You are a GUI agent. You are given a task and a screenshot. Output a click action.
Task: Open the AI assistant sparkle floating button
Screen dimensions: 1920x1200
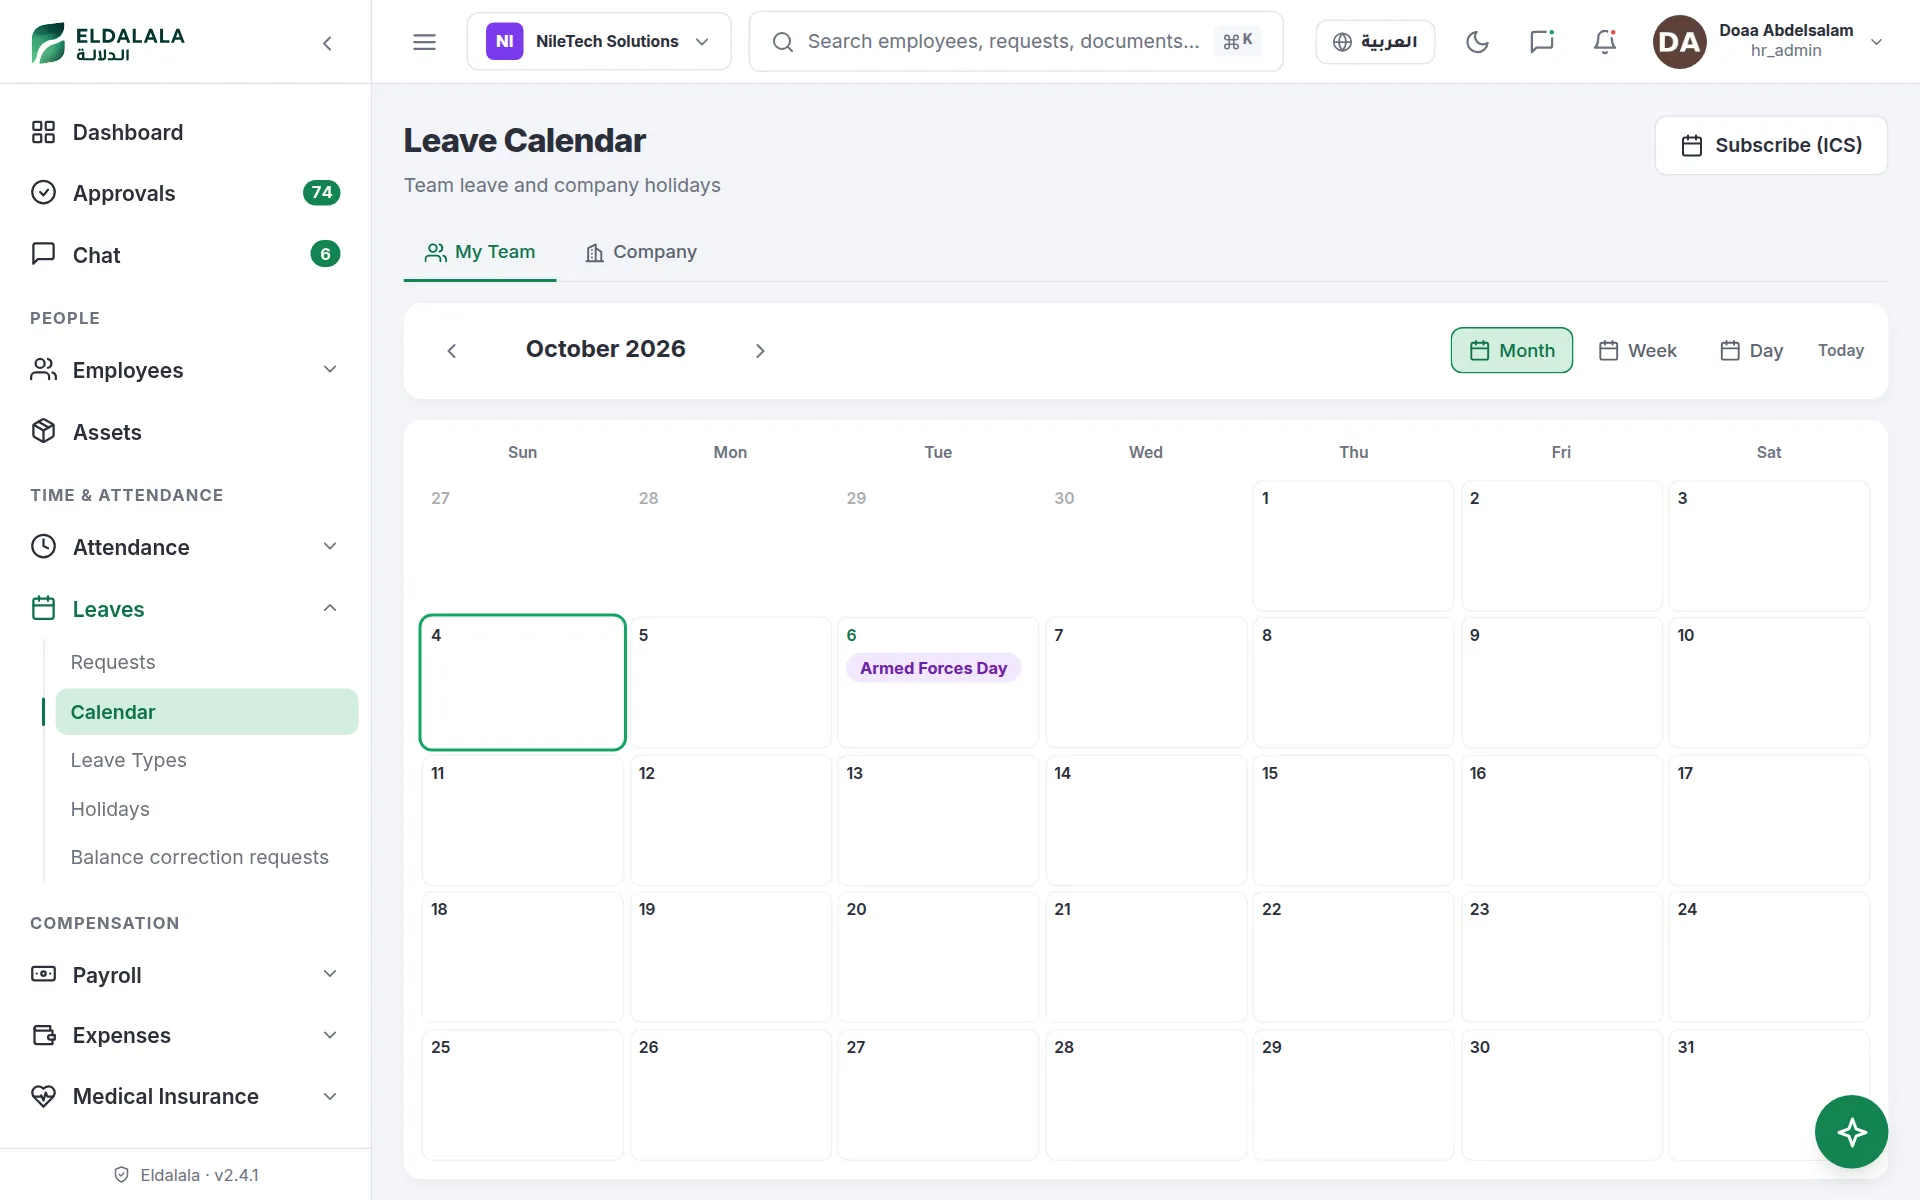point(1851,1132)
